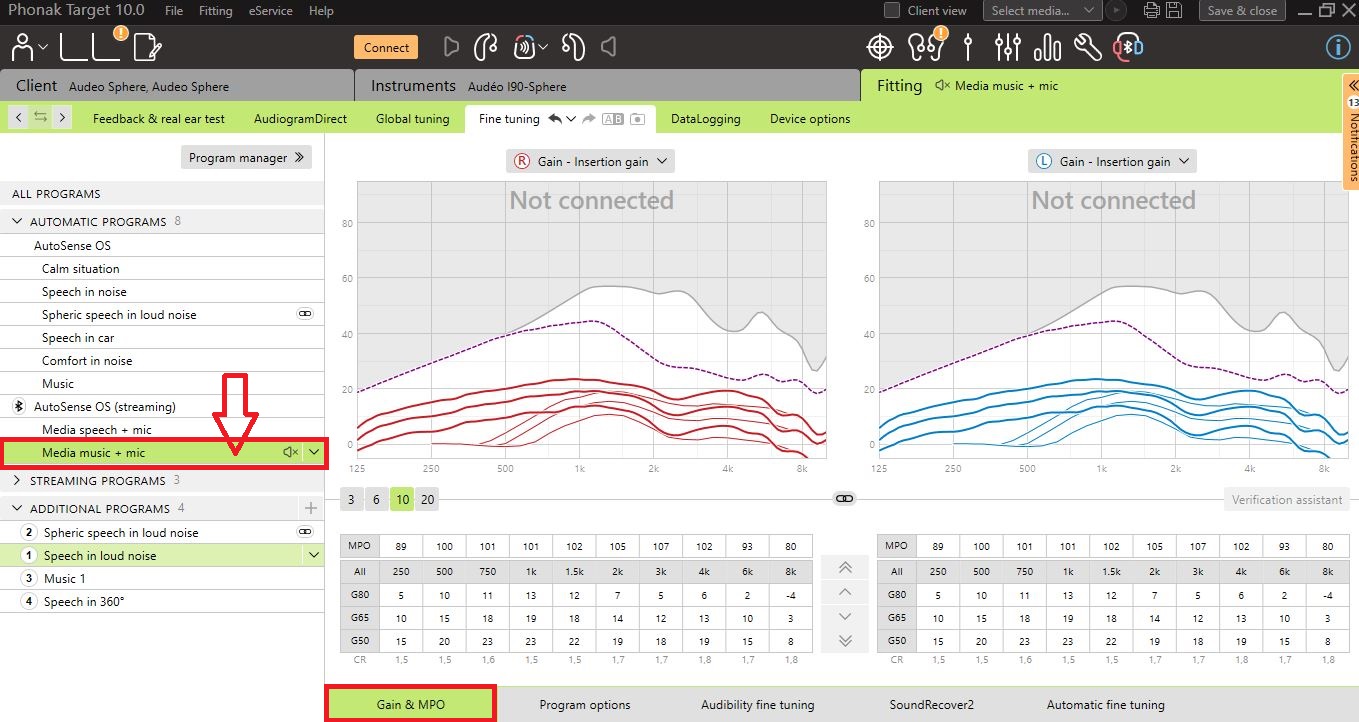1359x722 pixels.
Task: Expand the Streaming Programs section
Action: (x=17, y=480)
